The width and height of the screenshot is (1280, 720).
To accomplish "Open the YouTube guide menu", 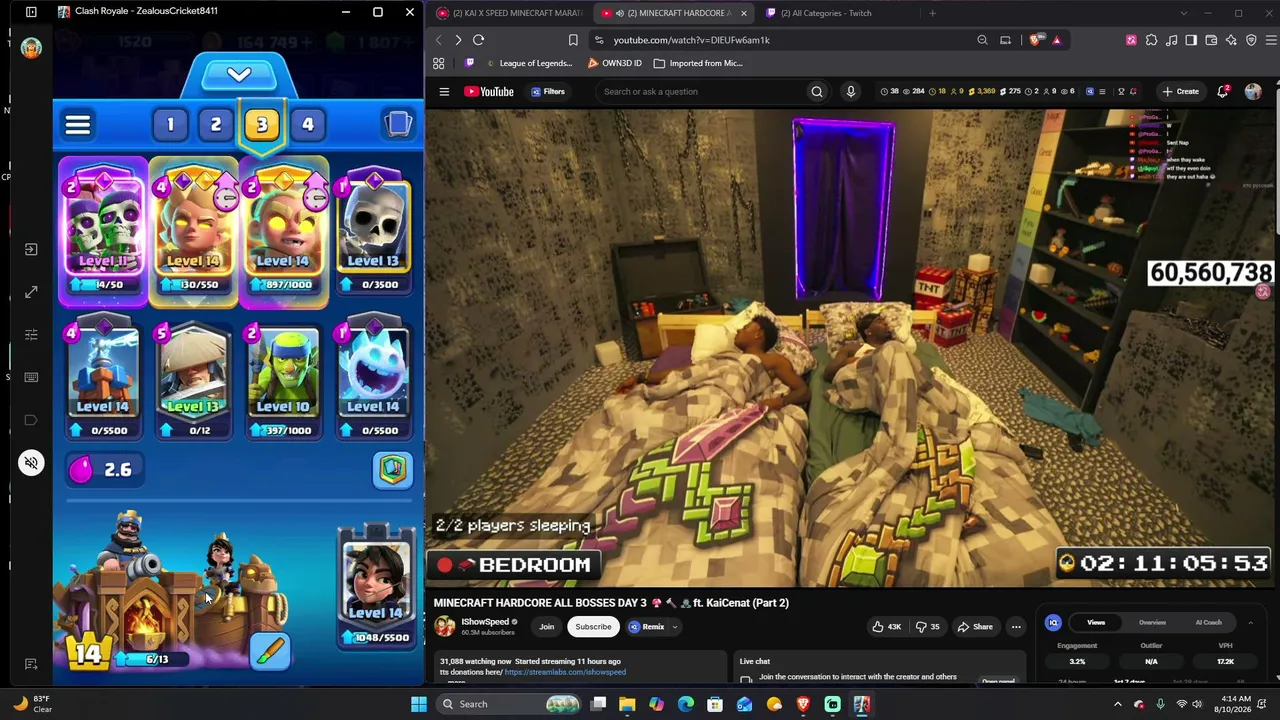I will [x=444, y=92].
